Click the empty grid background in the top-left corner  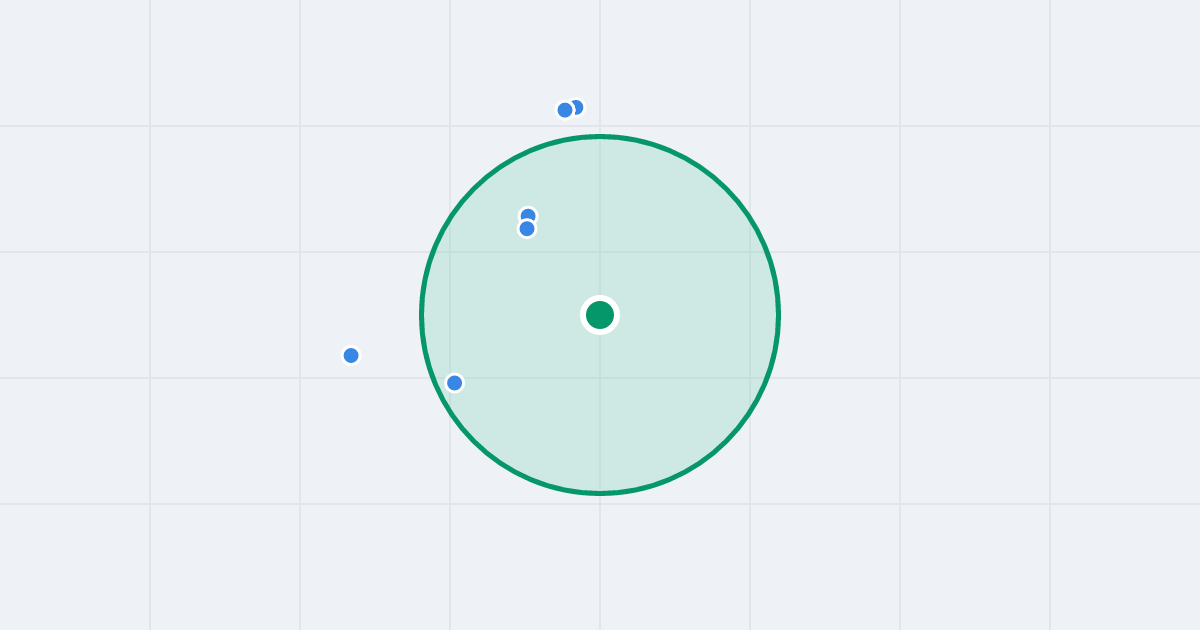click(x=75, y=60)
